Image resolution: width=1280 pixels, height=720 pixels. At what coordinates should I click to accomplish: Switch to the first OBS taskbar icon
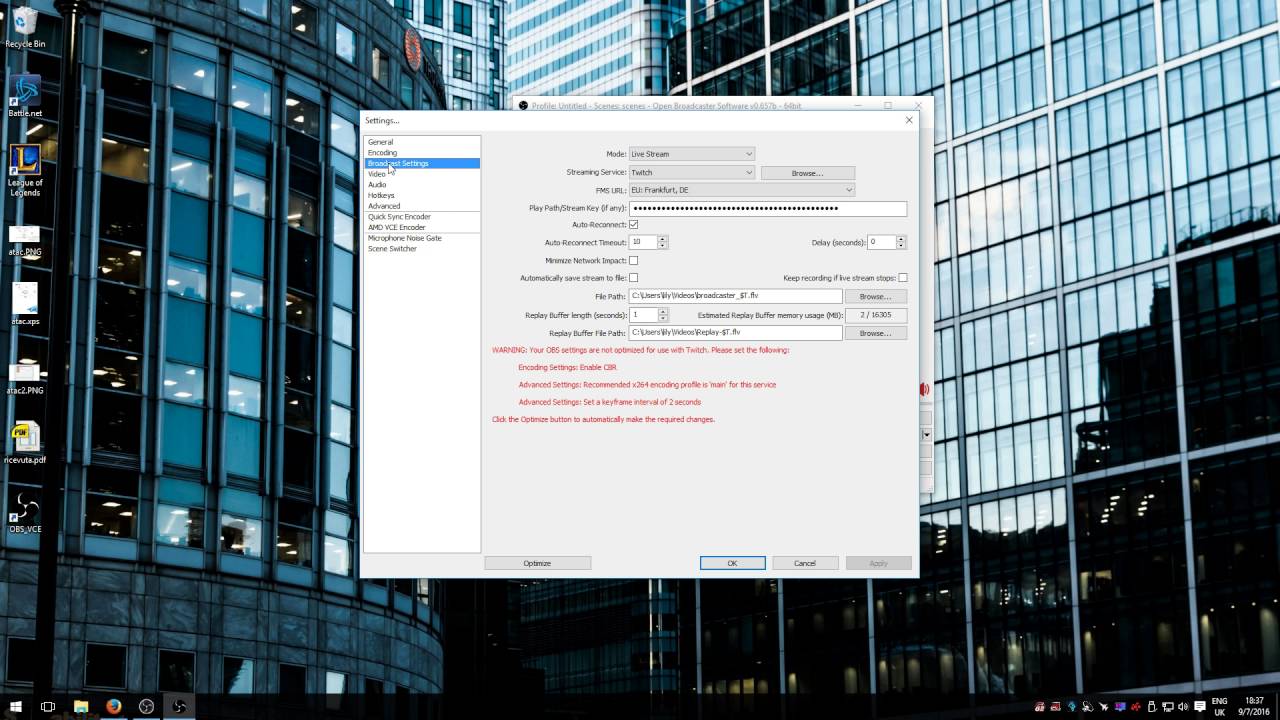146,706
